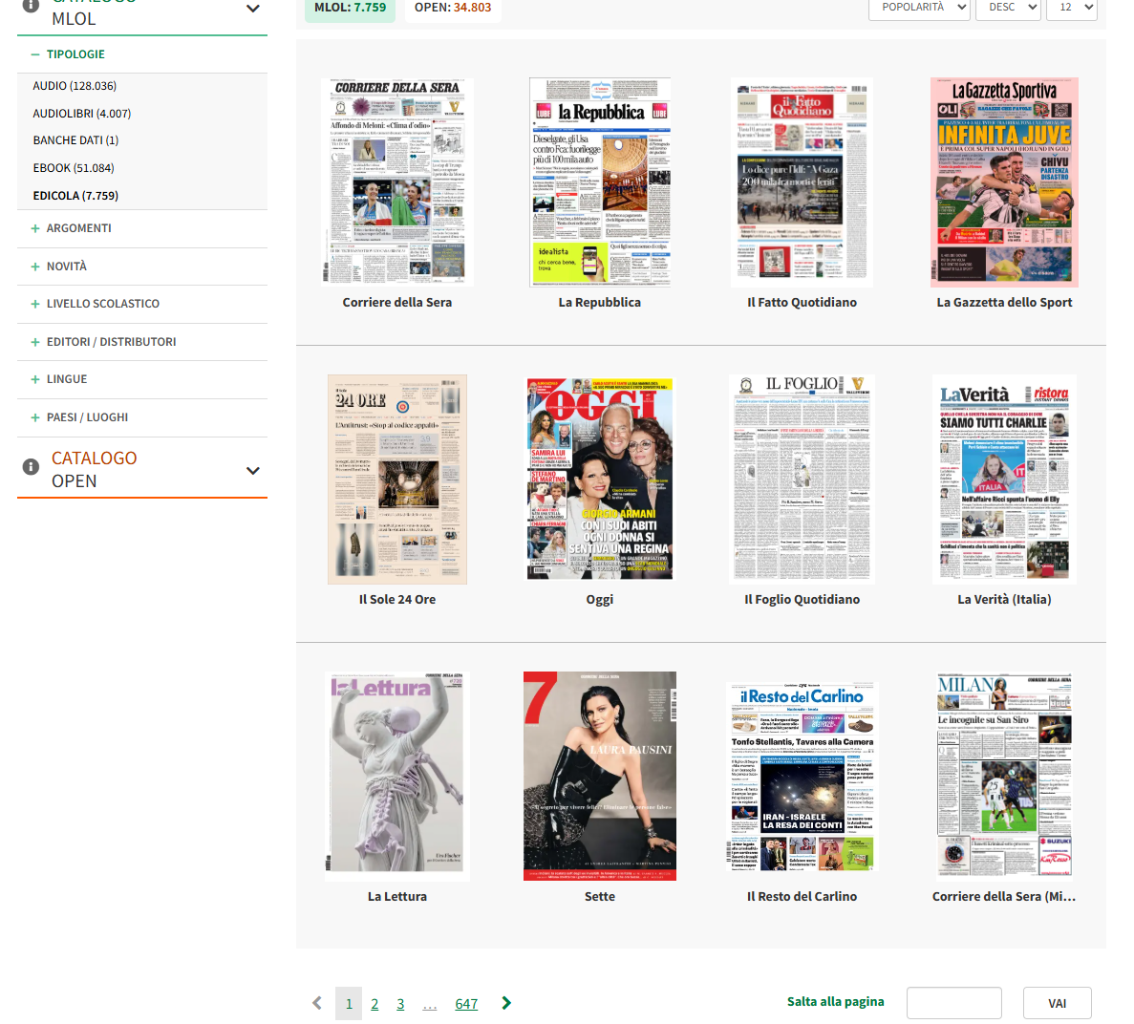Open the Popolarità sort dropdown
1134x1024 pixels.
(919, 7)
